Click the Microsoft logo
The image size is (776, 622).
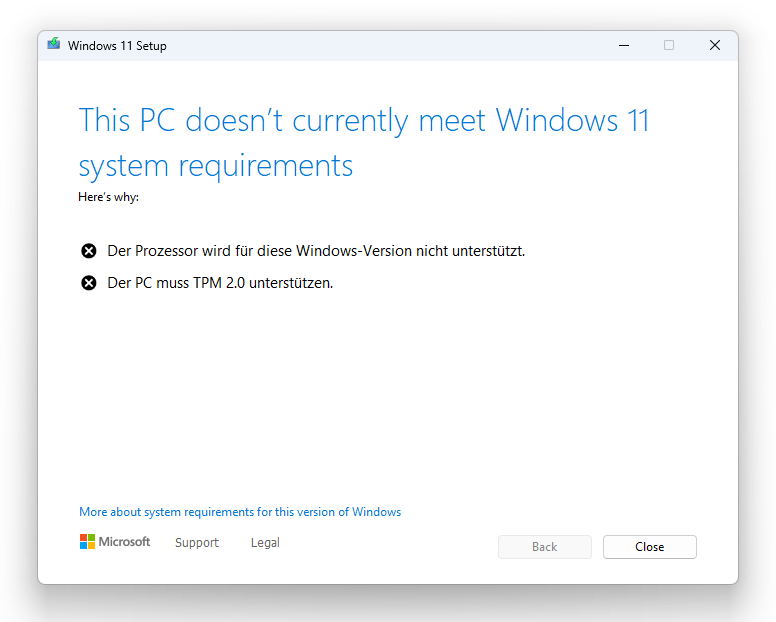coord(115,542)
